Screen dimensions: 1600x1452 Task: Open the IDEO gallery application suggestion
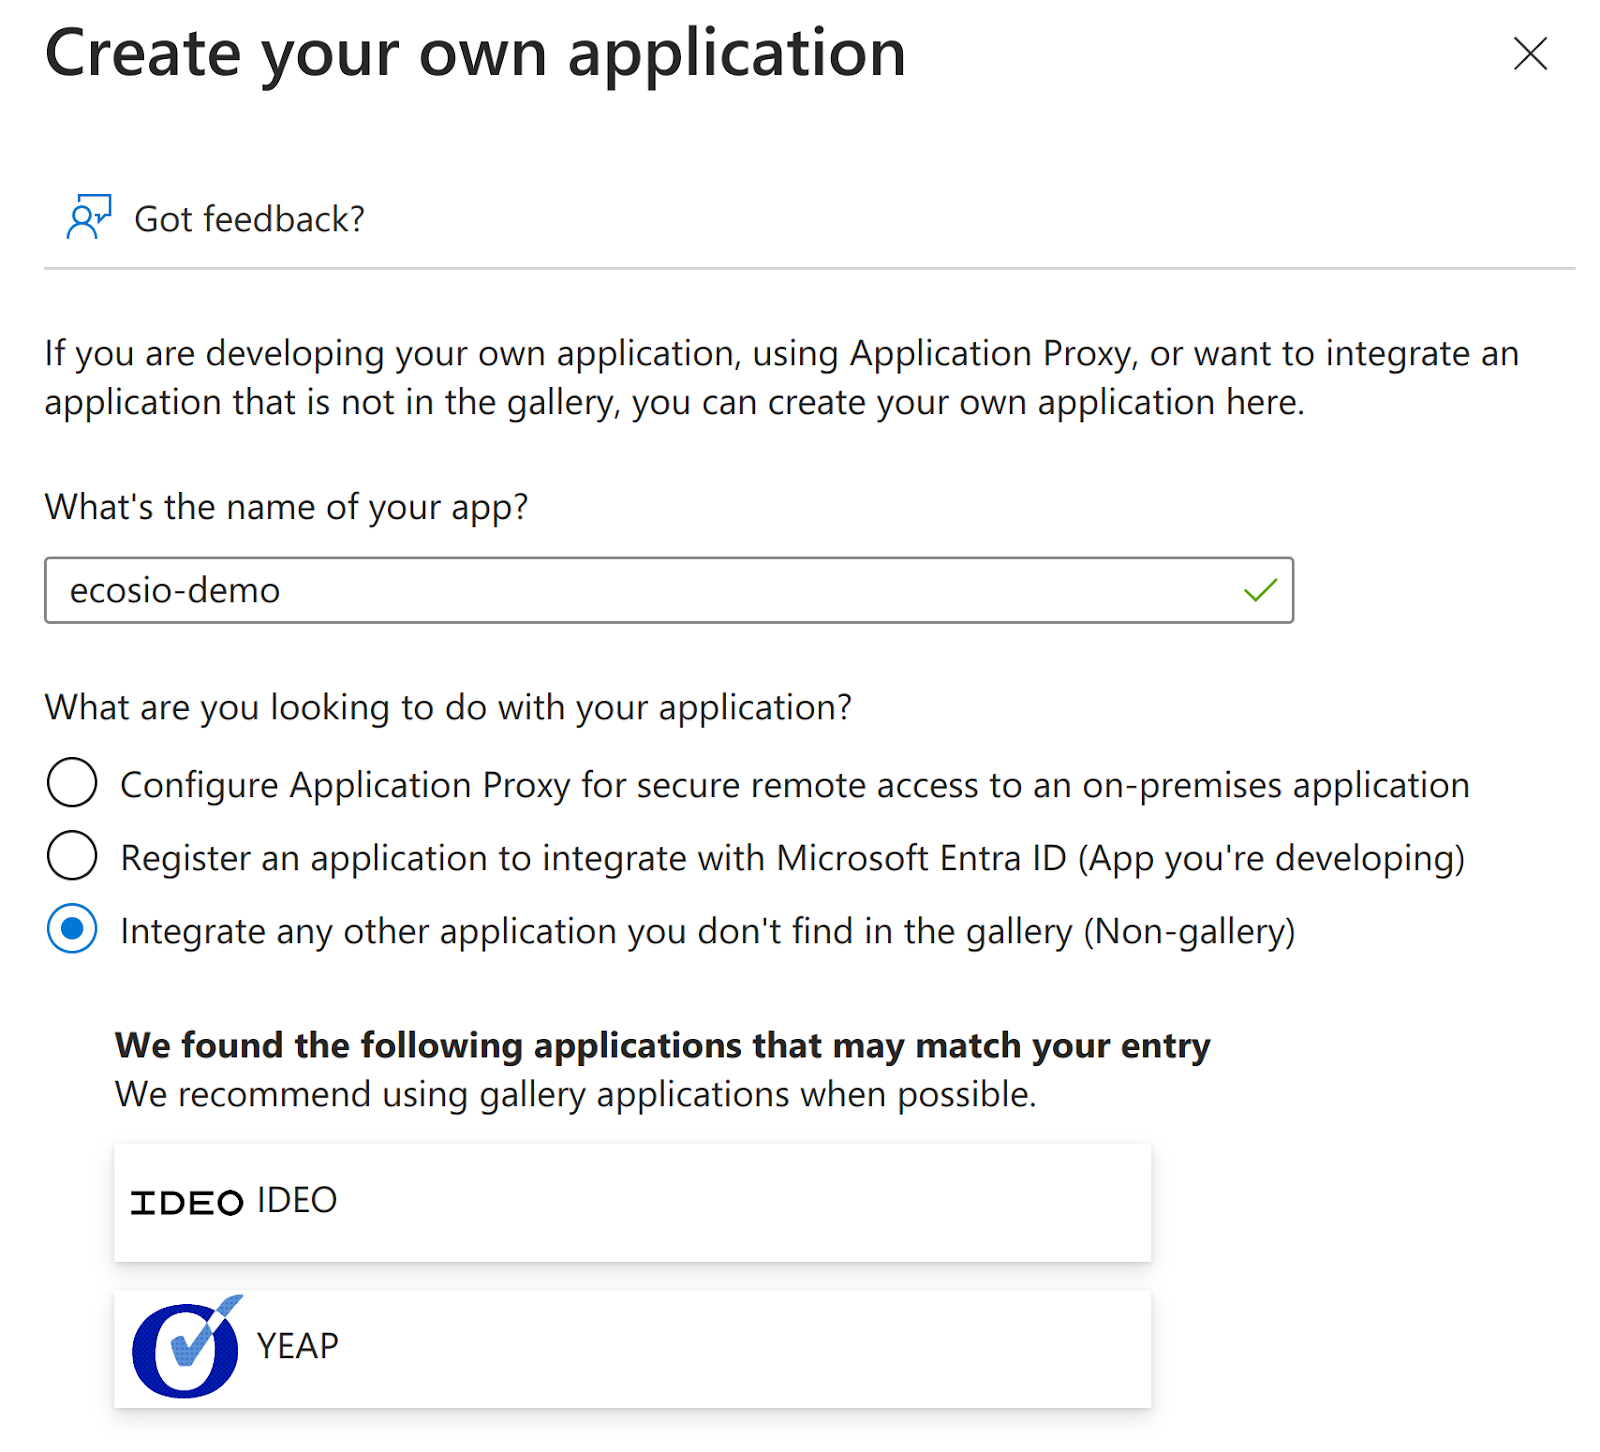coord(632,1202)
